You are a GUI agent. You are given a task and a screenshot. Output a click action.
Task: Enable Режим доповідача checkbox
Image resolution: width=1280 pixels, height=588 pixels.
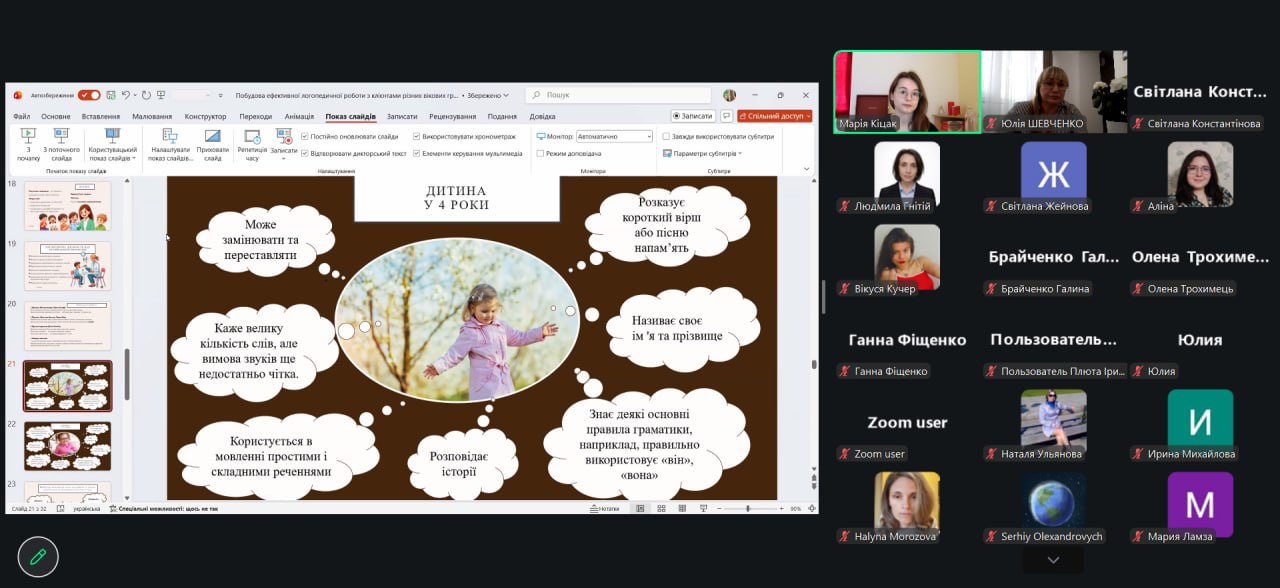(x=541, y=154)
